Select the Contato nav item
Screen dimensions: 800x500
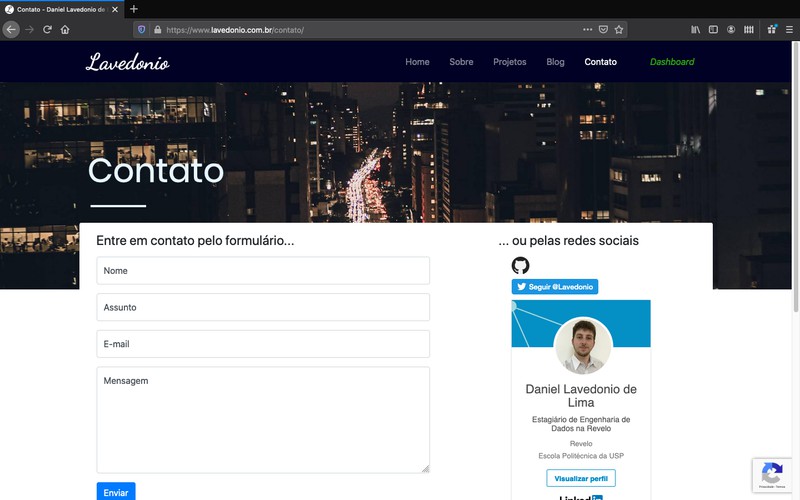click(601, 62)
